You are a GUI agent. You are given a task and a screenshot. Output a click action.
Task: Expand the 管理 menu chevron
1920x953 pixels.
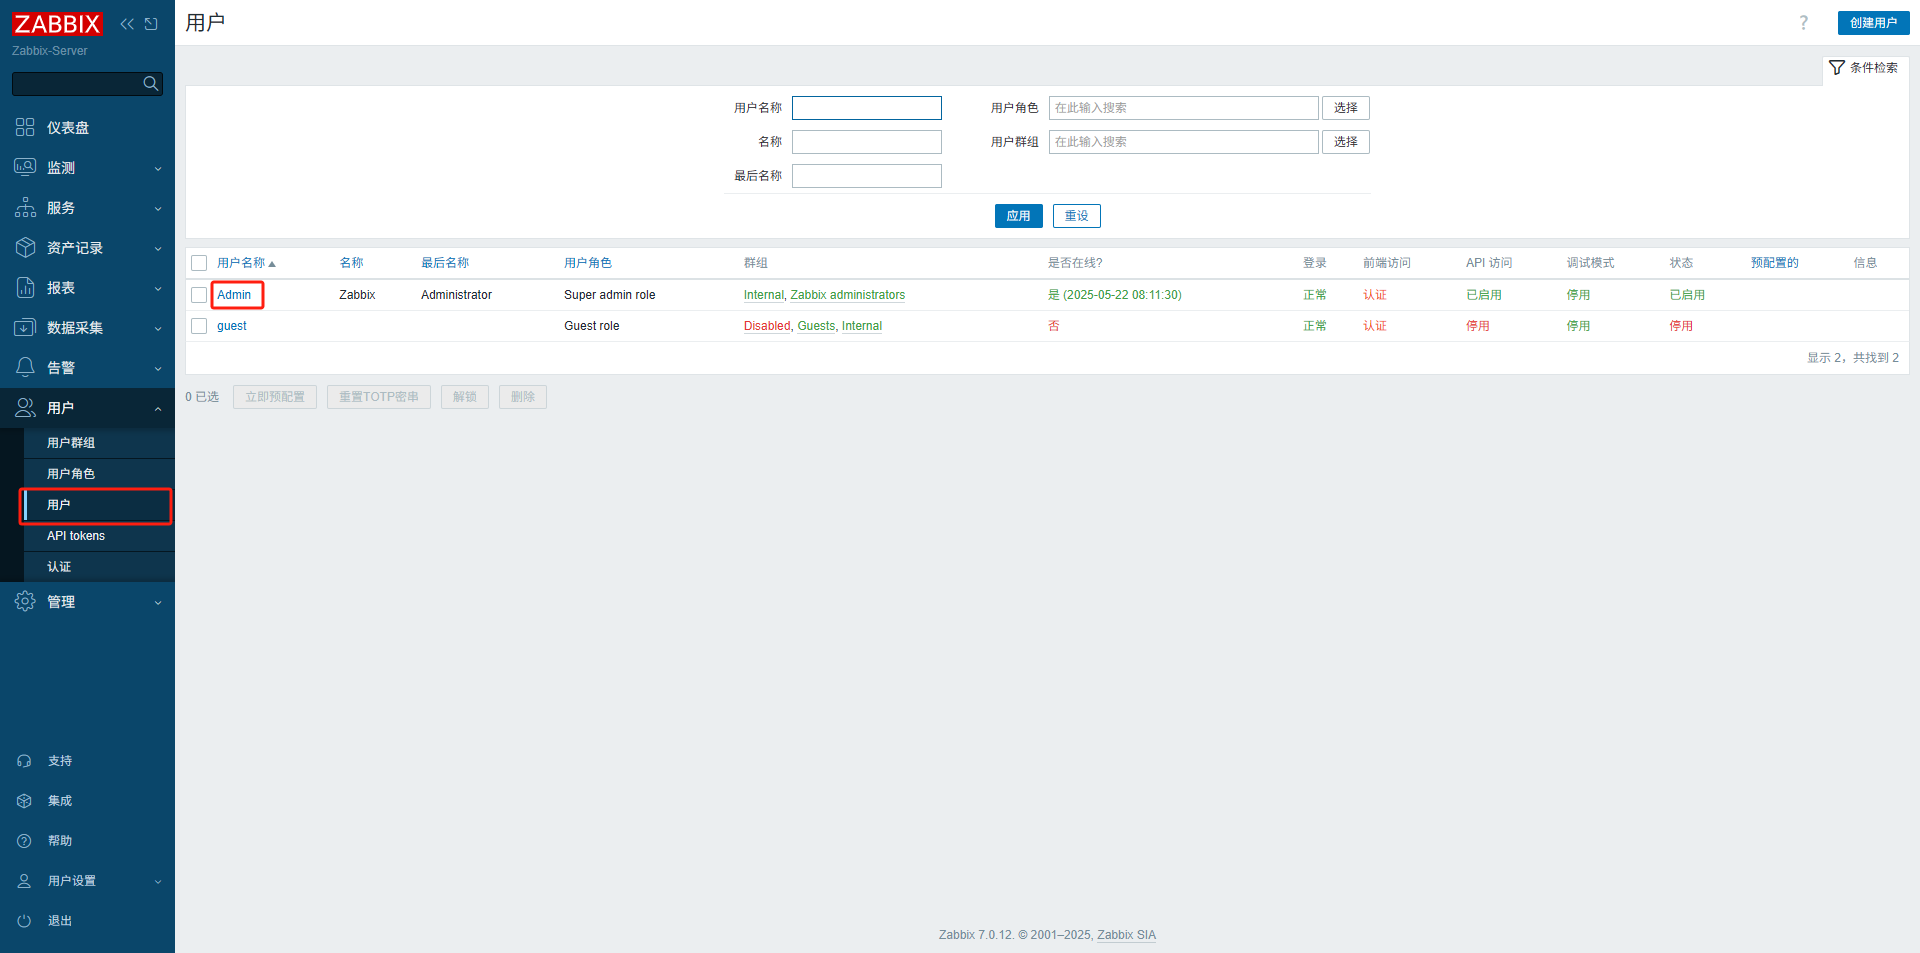158,602
